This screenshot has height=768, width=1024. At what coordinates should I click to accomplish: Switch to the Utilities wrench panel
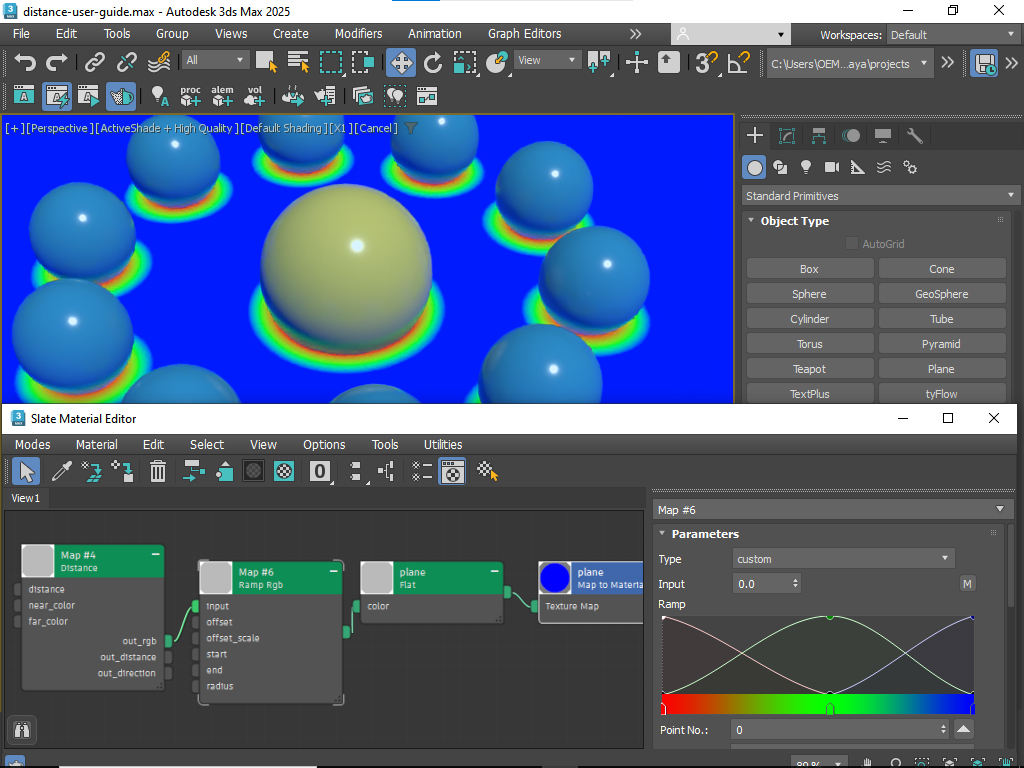(915, 136)
